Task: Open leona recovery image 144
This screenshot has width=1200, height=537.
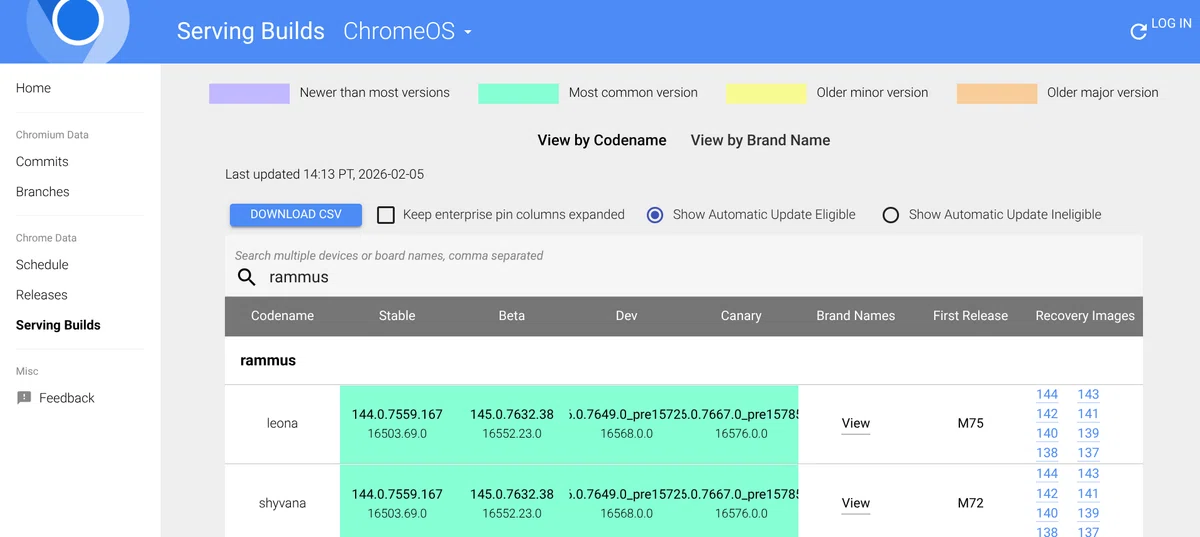Action: 1047,394
